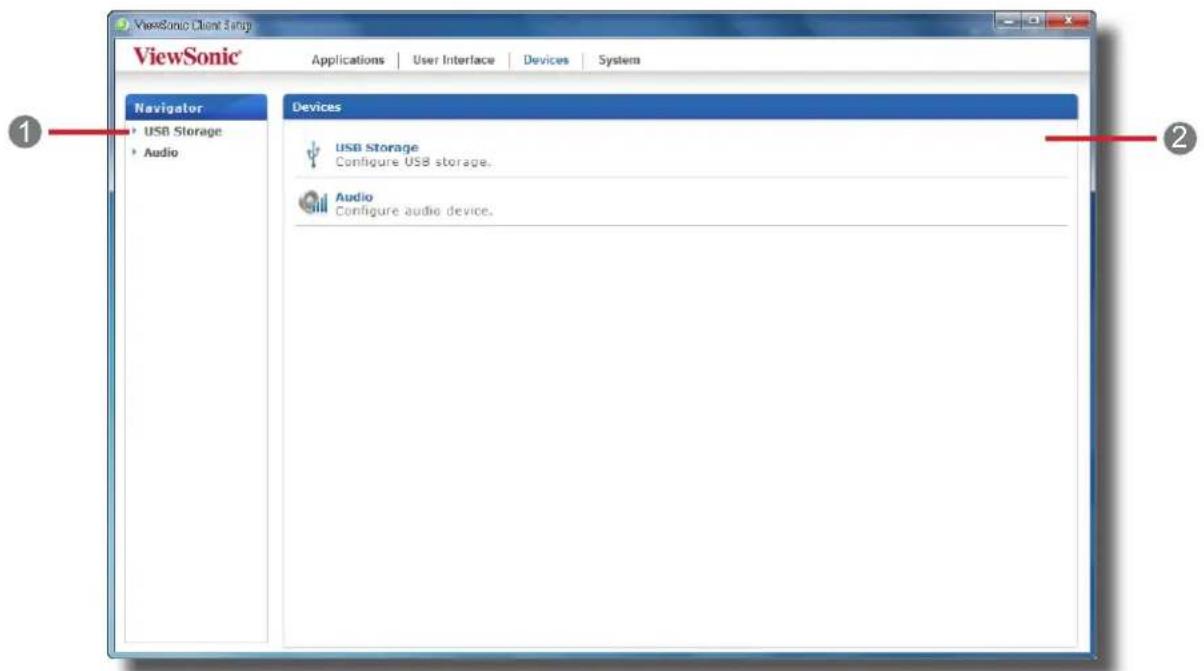
Task: Click the 'Configure audio device.' description text
Action: [x=413, y=210]
